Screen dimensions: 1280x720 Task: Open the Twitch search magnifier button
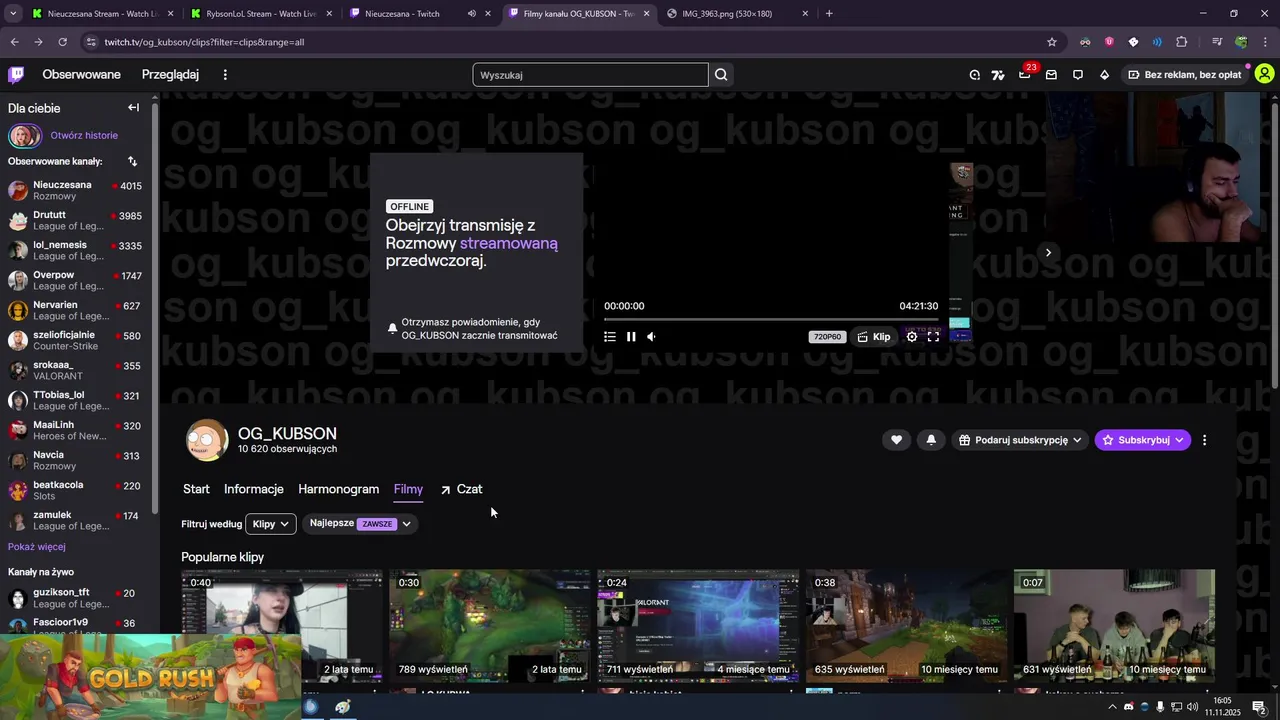coord(721,75)
